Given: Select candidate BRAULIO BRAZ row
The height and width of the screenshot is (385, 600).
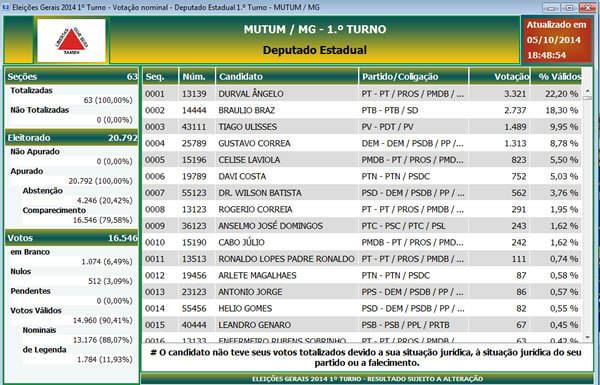Looking at the screenshot, I should click(362, 110).
